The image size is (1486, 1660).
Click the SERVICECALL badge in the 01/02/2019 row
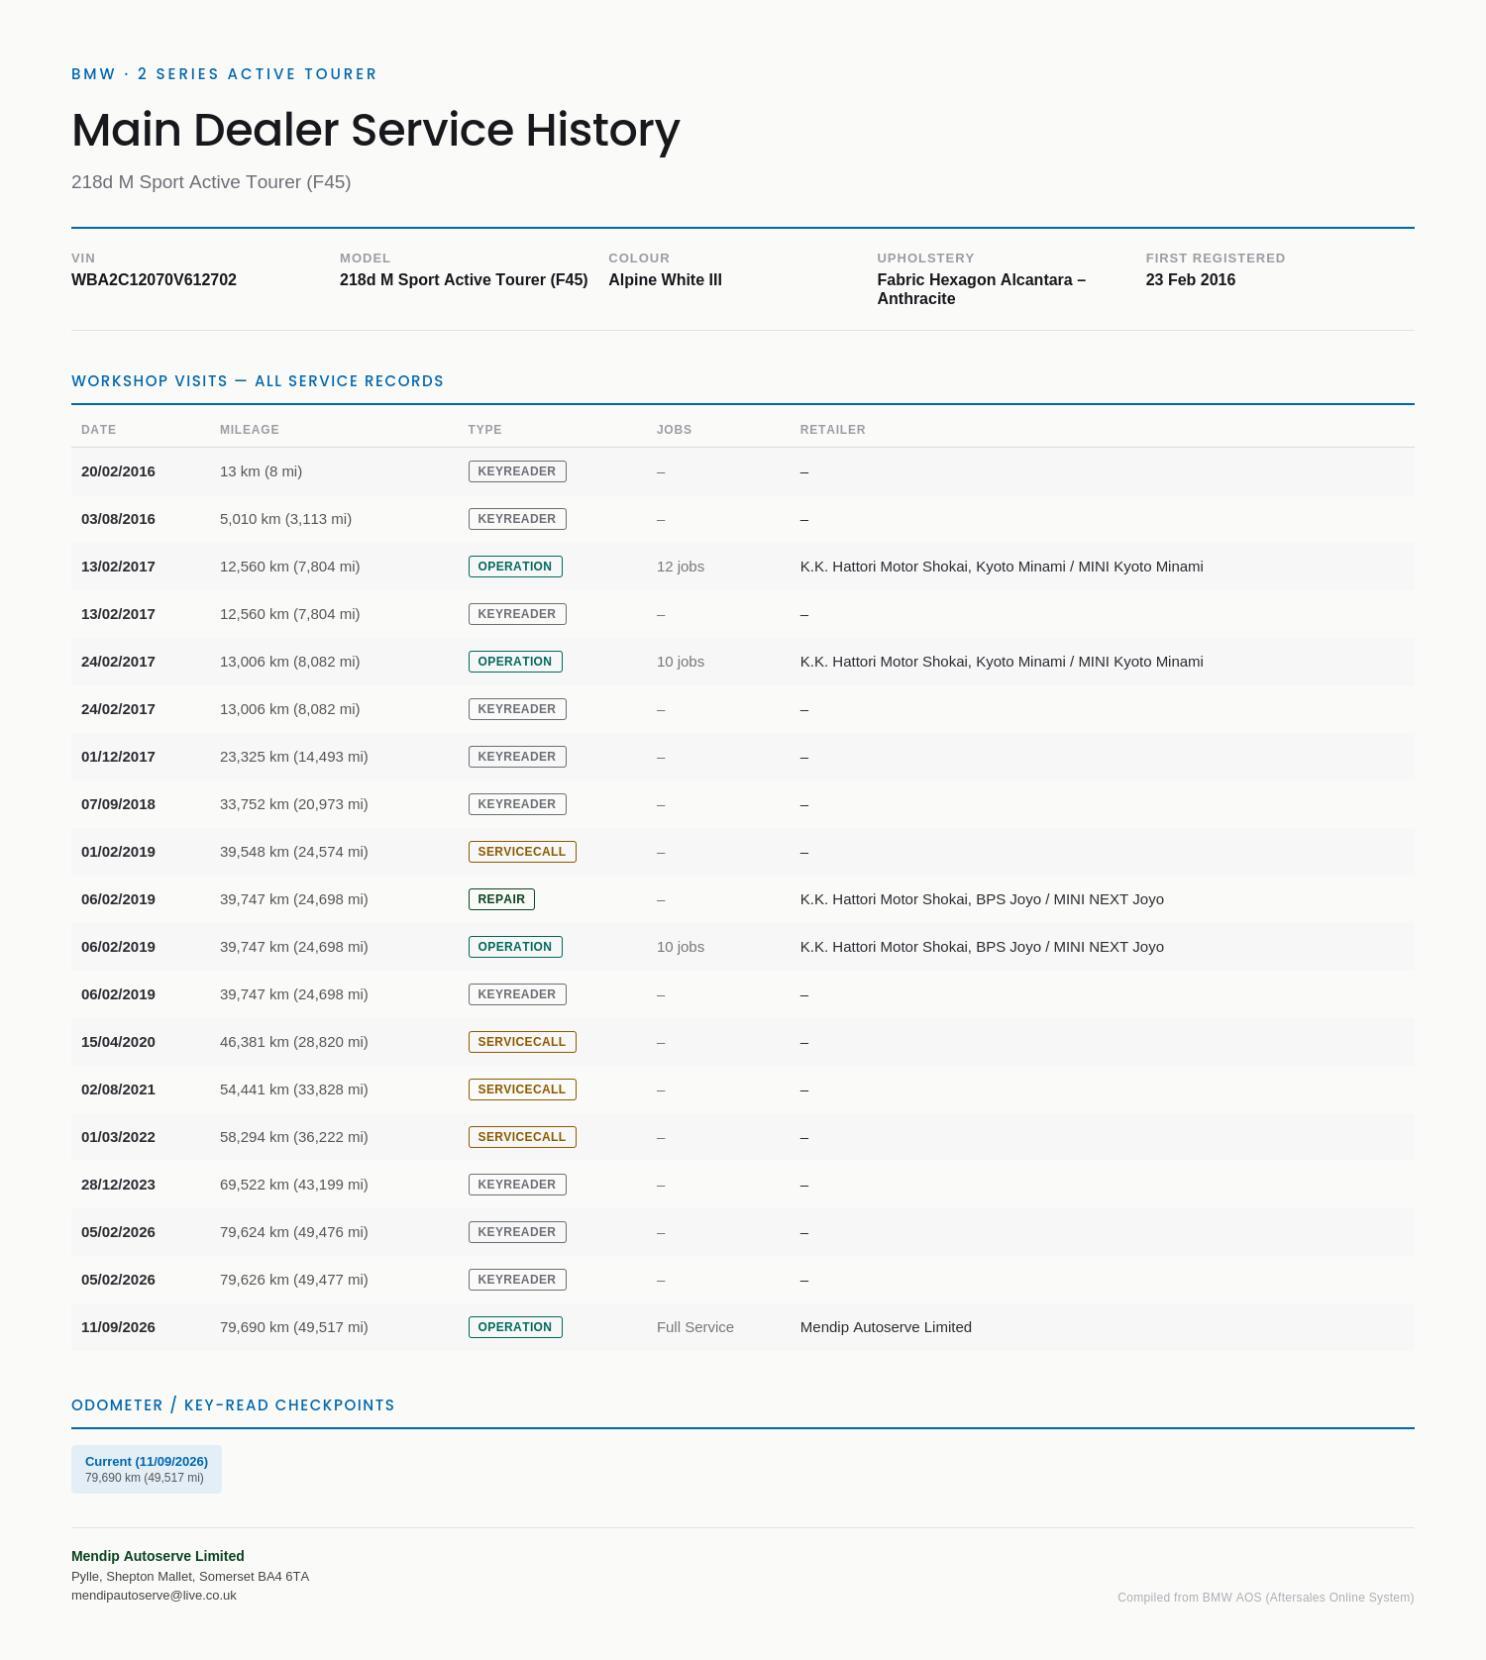522,852
